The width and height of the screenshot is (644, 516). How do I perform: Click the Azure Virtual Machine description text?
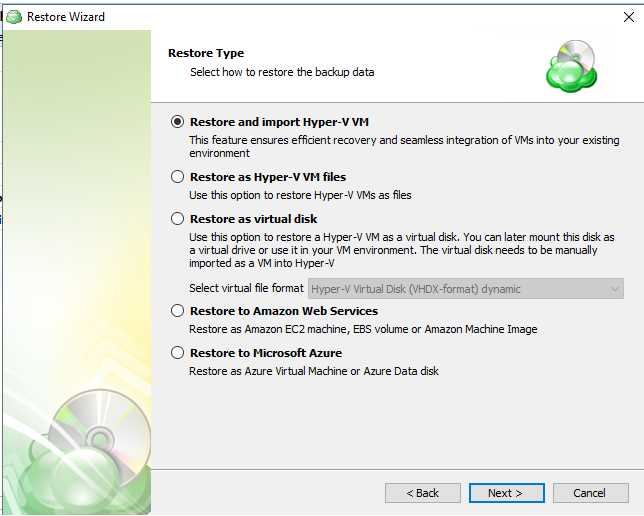pyautogui.click(x=314, y=371)
